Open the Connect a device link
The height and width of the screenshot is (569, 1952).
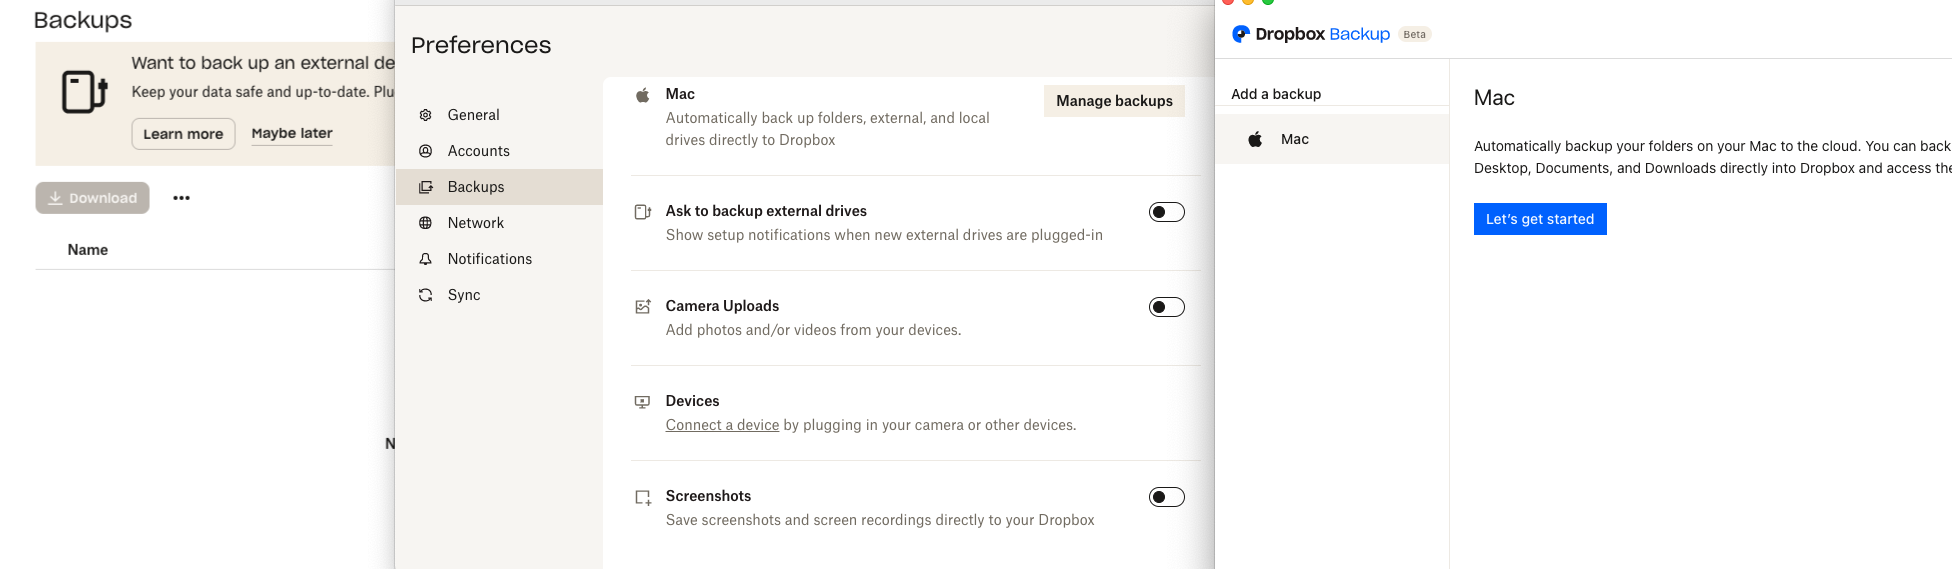[722, 425]
